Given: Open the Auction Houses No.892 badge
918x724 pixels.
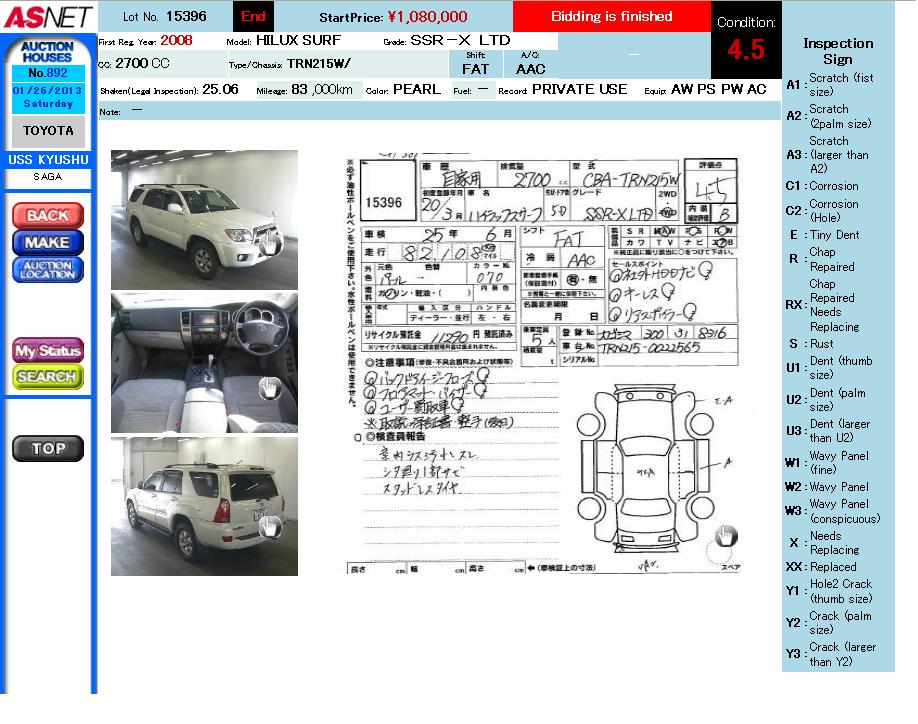Looking at the screenshot, I should pyautogui.click(x=48, y=60).
